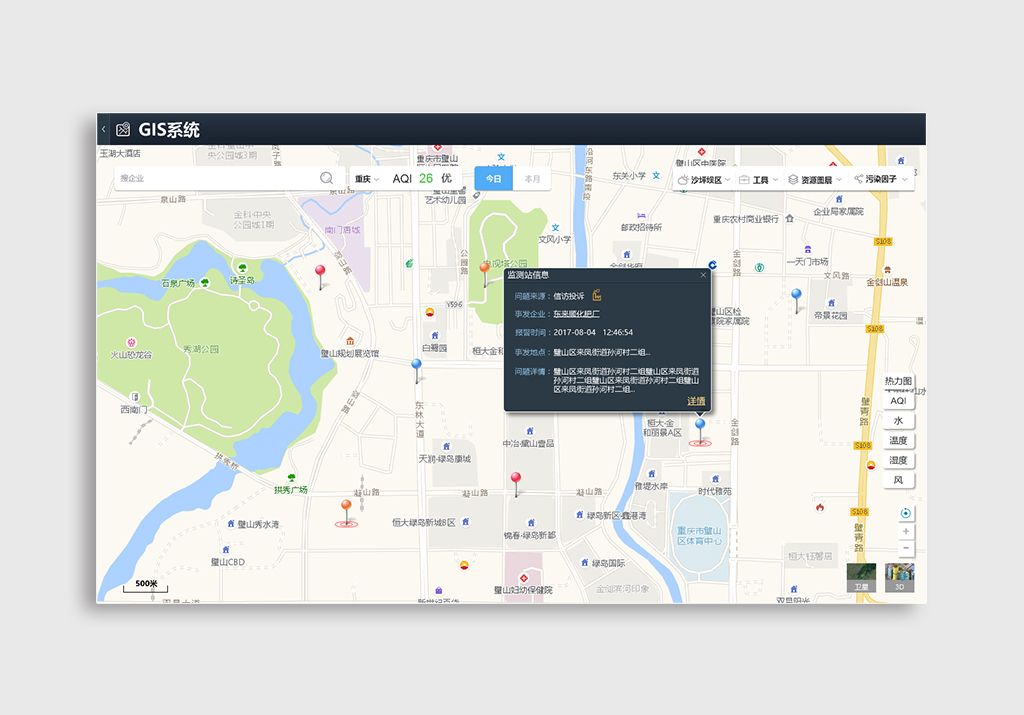1024x715 pixels.
Task: Toggle the 热力图 heatmap layer
Action: pyautogui.click(x=898, y=381)
